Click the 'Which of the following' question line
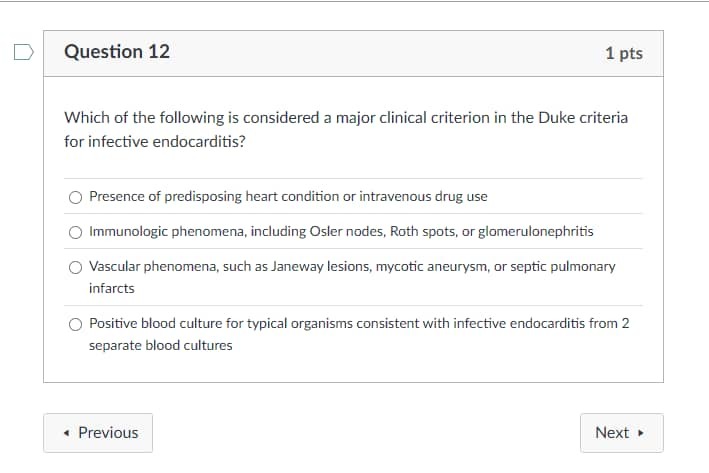The width and height of the screenshot is (709, 473). pos(346,118)
